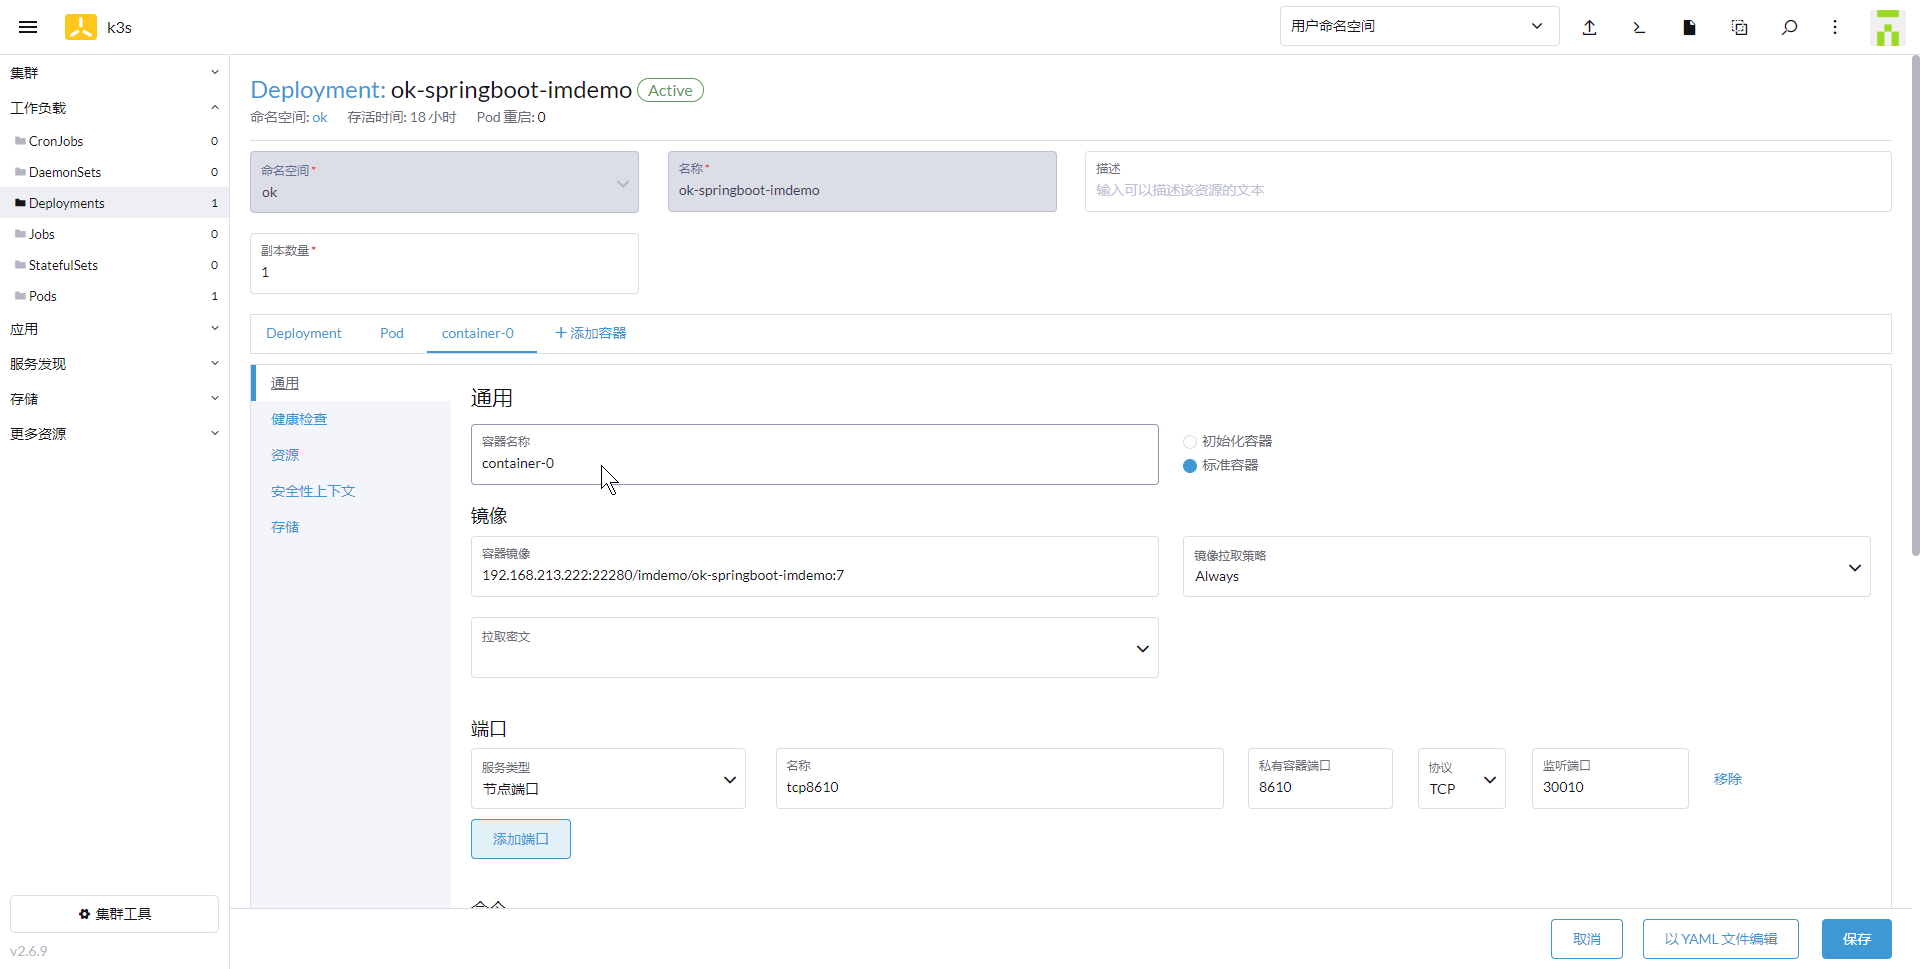This screenshot has height=969, width=1920.
Task: Copy kubeconfig to clipboard icon
Action: (x=1739, y=27)
